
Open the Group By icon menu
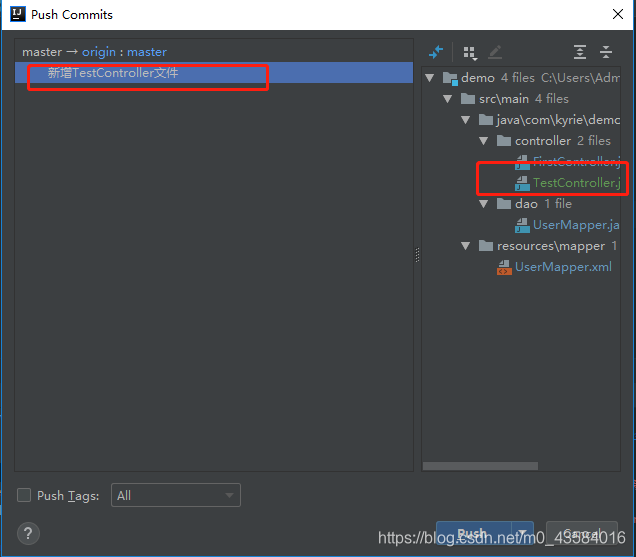(x=470, y=52)
